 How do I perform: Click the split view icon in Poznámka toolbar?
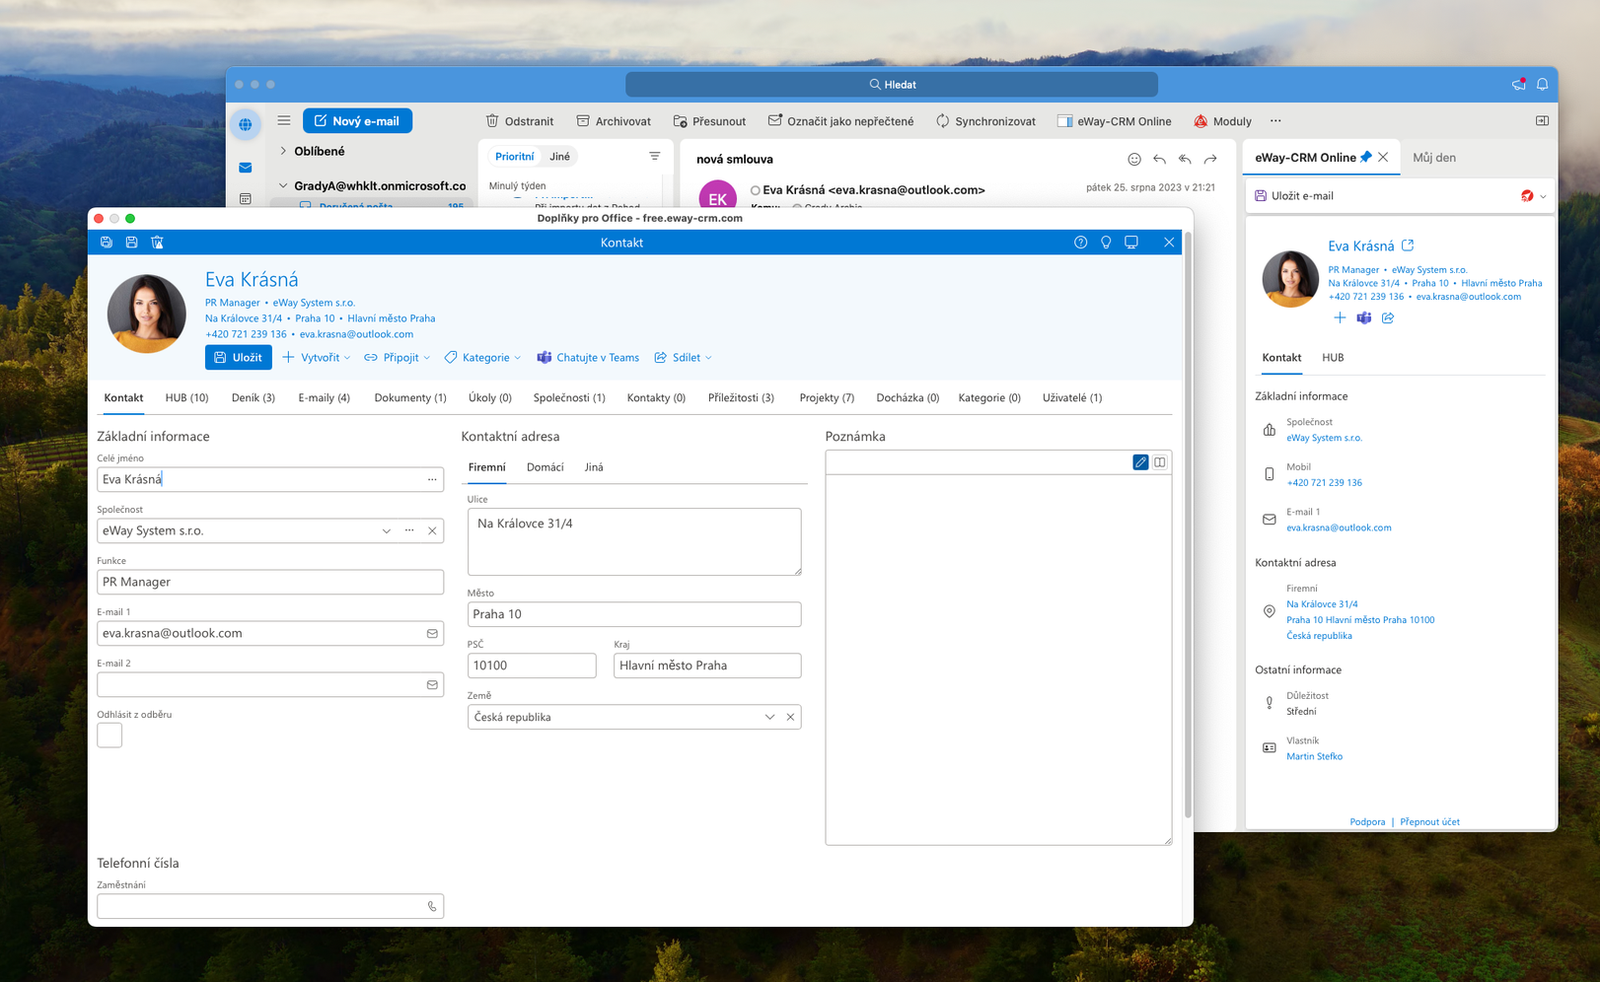point(1160,462)
